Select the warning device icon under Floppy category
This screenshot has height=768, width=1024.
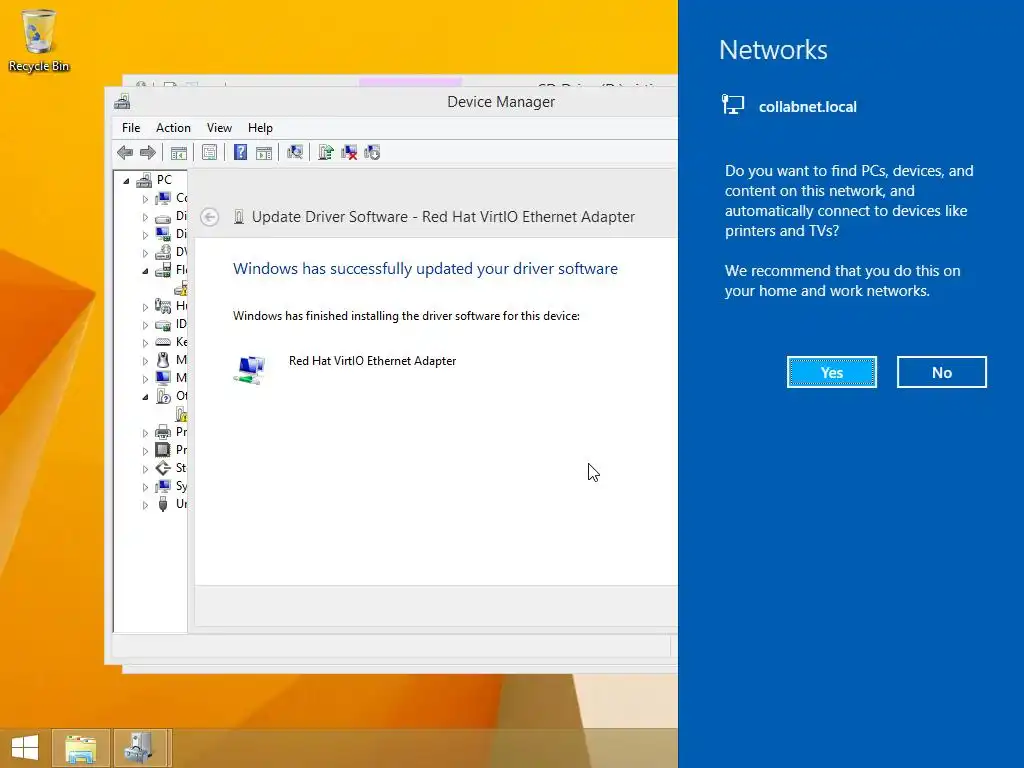point(181,288)
